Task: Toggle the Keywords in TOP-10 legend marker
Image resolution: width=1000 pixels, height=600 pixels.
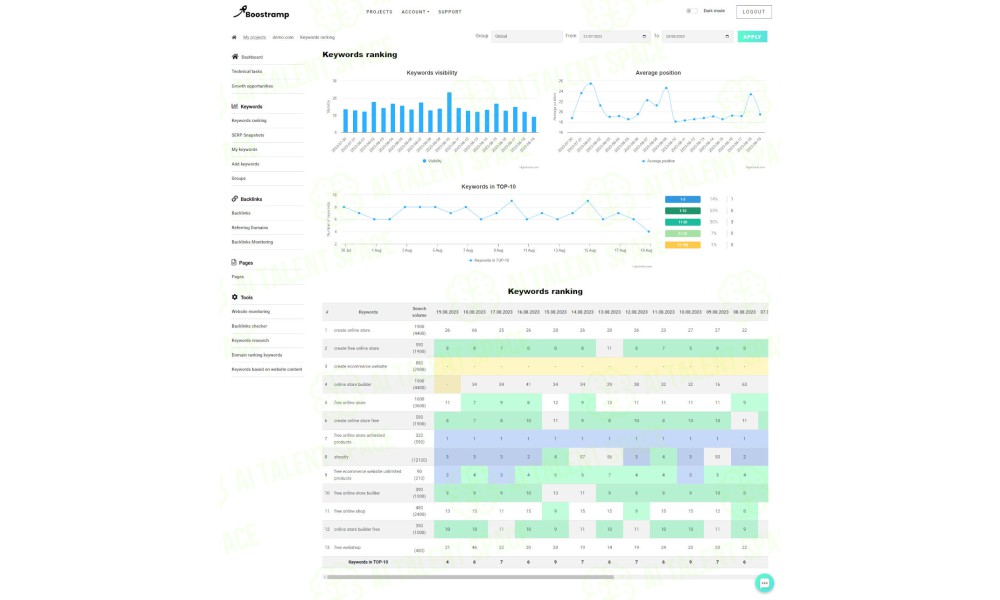Action: pyautogui.click(x=471, y=260)
